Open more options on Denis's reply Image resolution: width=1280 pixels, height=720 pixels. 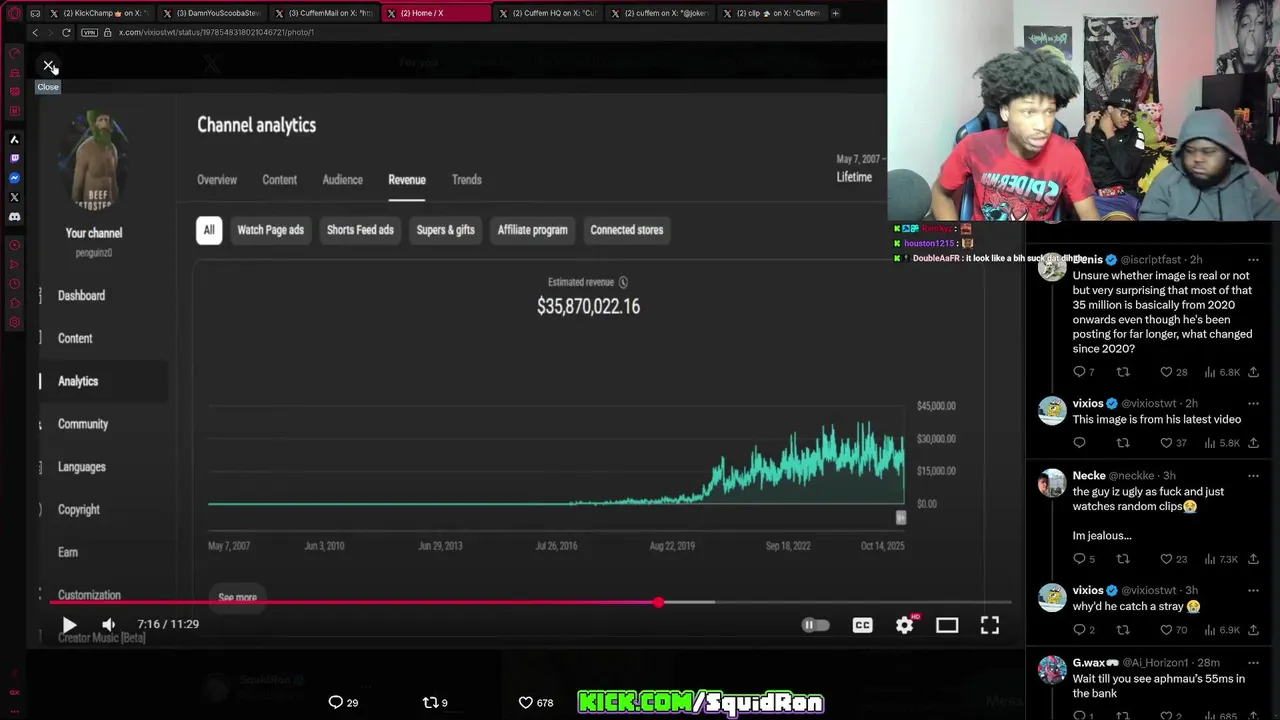1253,260
